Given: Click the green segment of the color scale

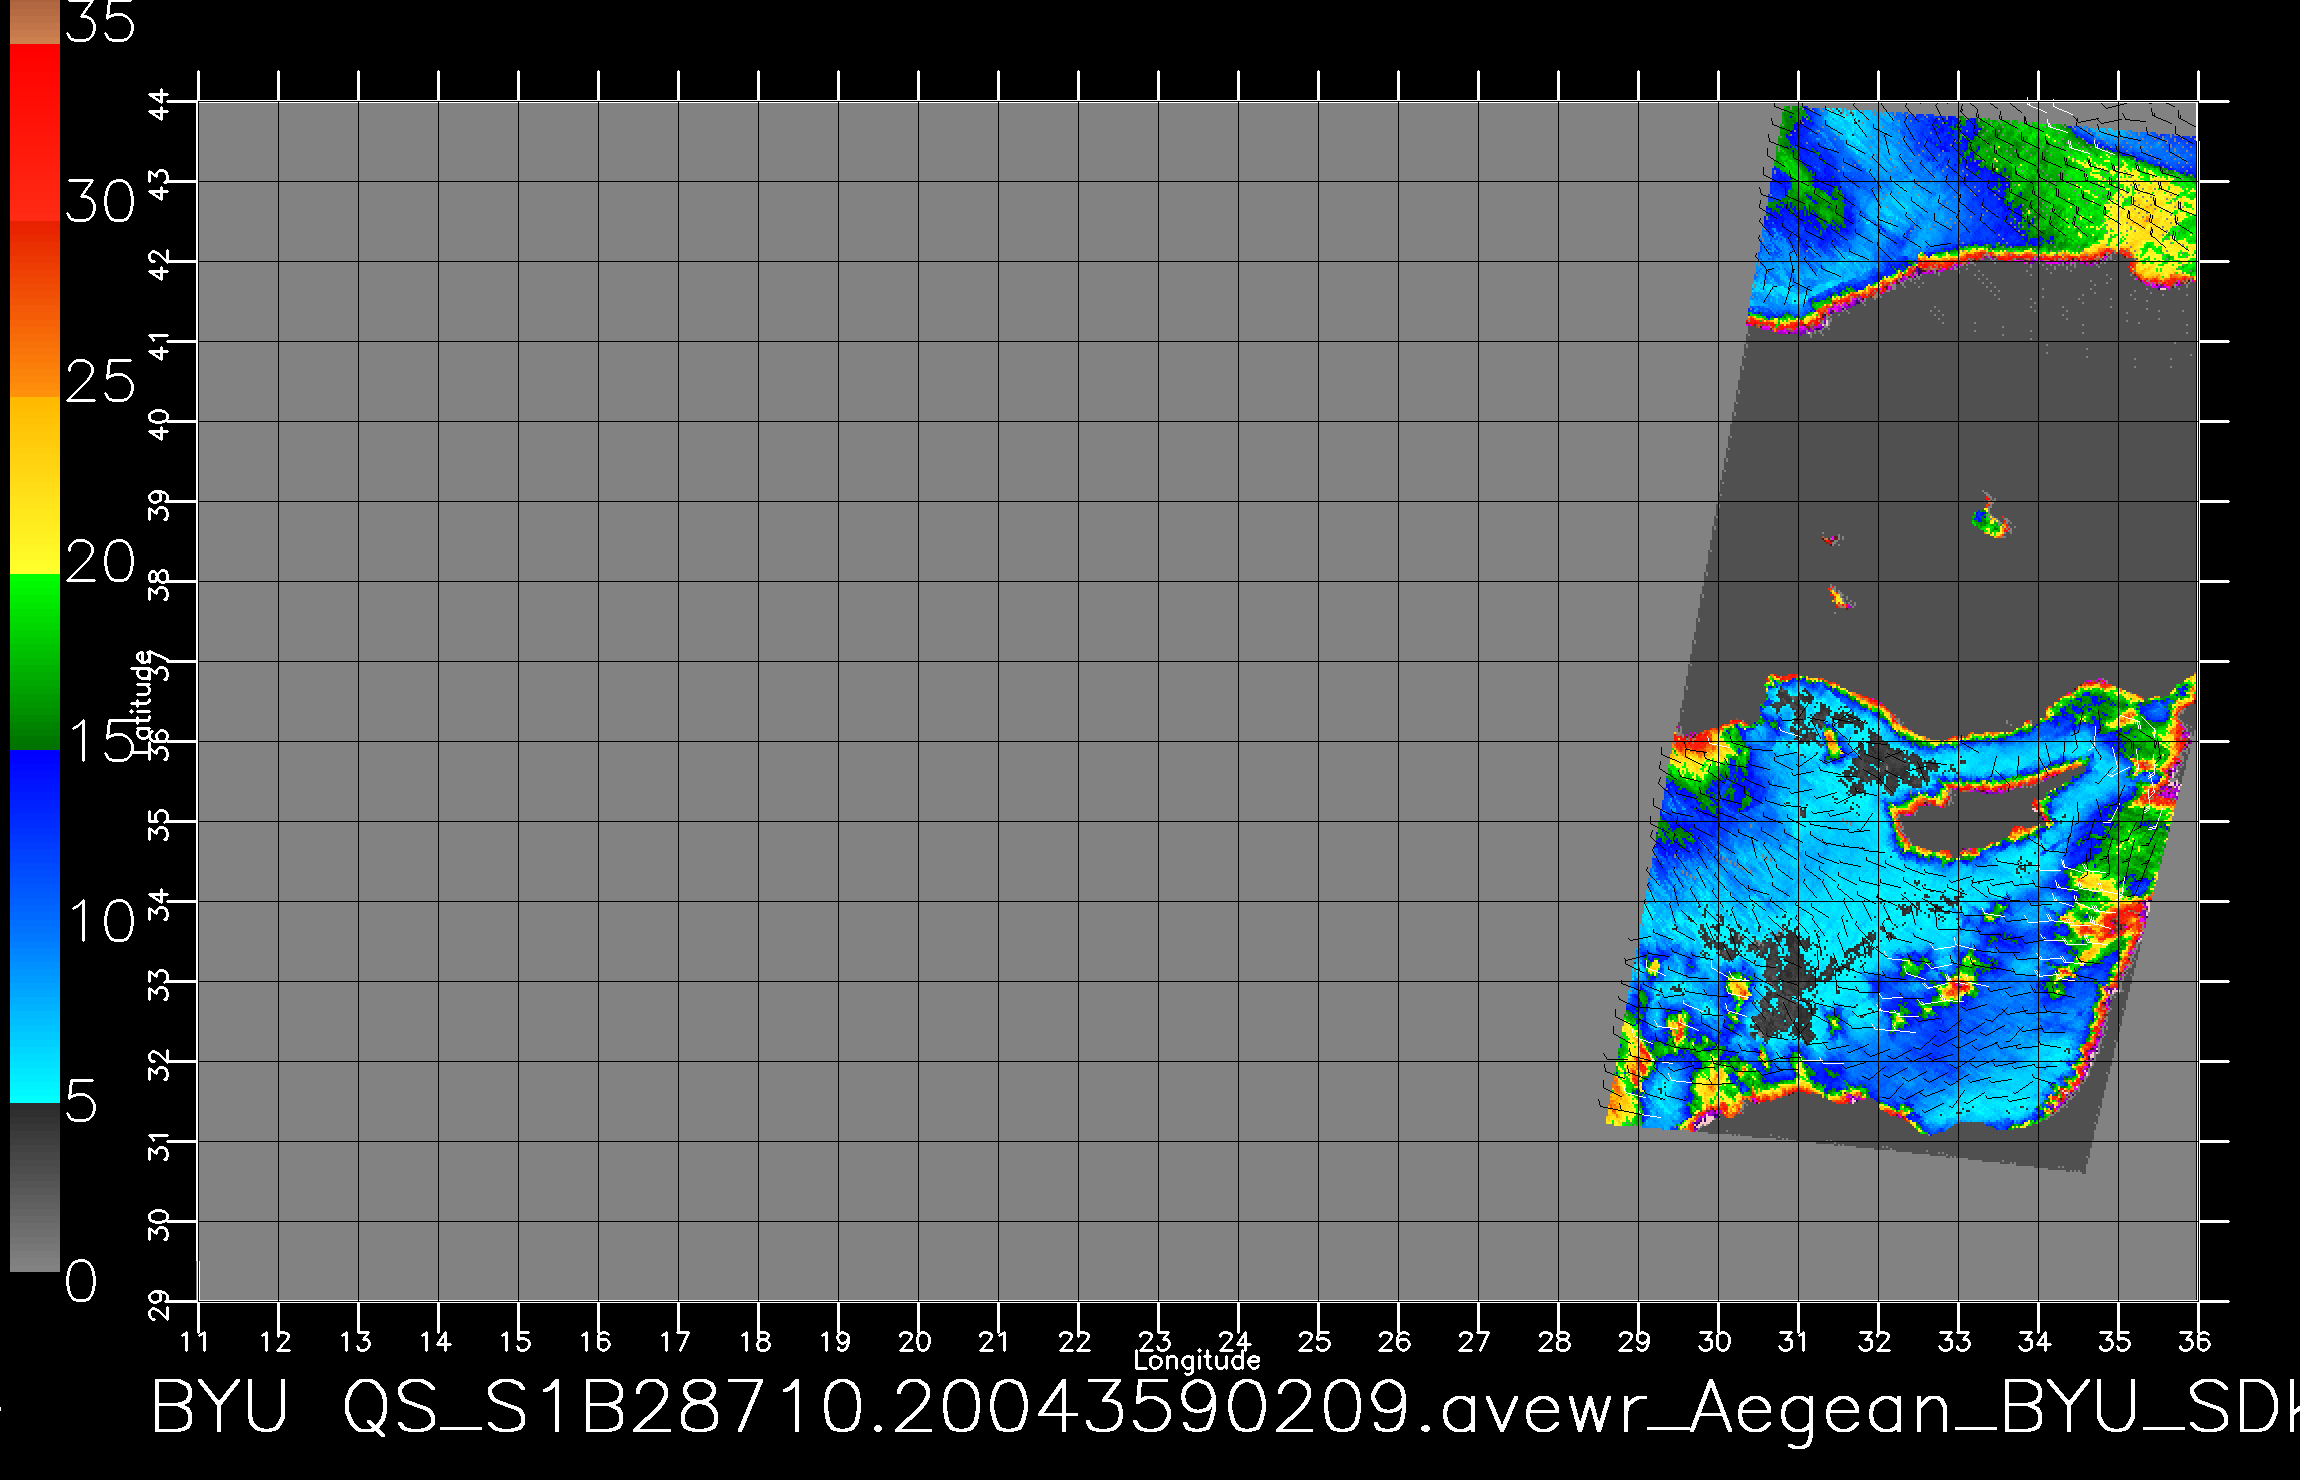Looking at the screenshot, I should (x=35, y=661).
